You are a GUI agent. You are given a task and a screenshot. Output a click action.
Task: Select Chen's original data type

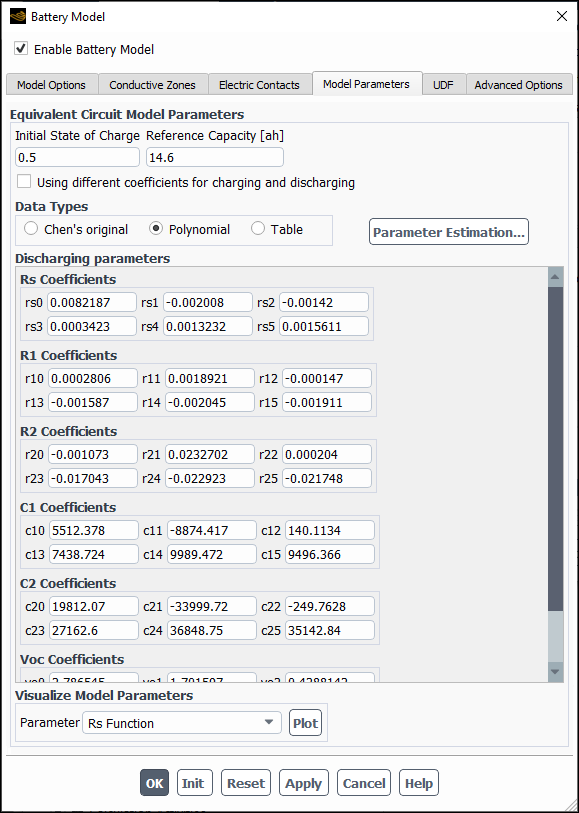click(x=31, y=229)
